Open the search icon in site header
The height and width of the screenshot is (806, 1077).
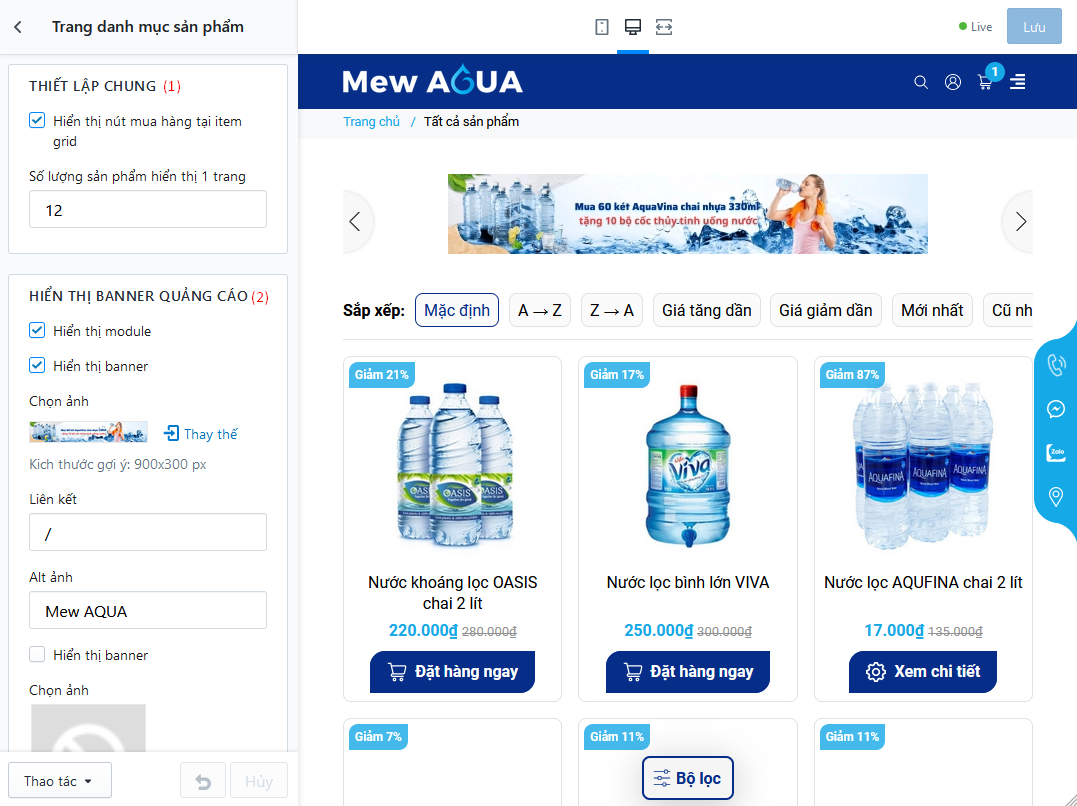pos(921,82)
